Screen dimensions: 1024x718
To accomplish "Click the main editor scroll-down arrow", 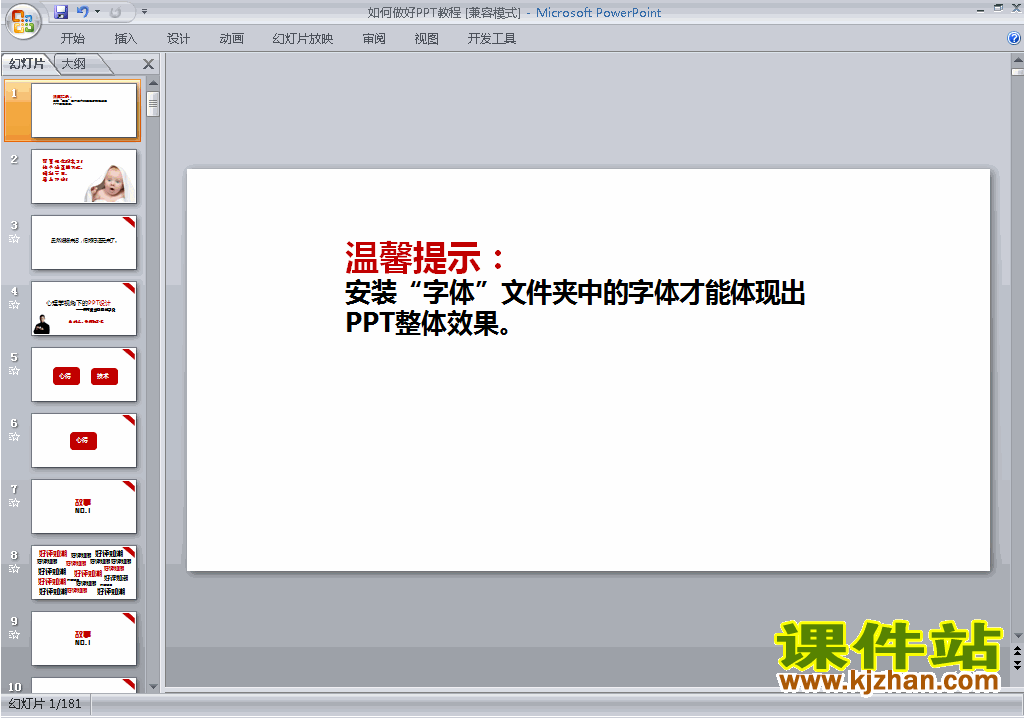I will [1017, 636].
